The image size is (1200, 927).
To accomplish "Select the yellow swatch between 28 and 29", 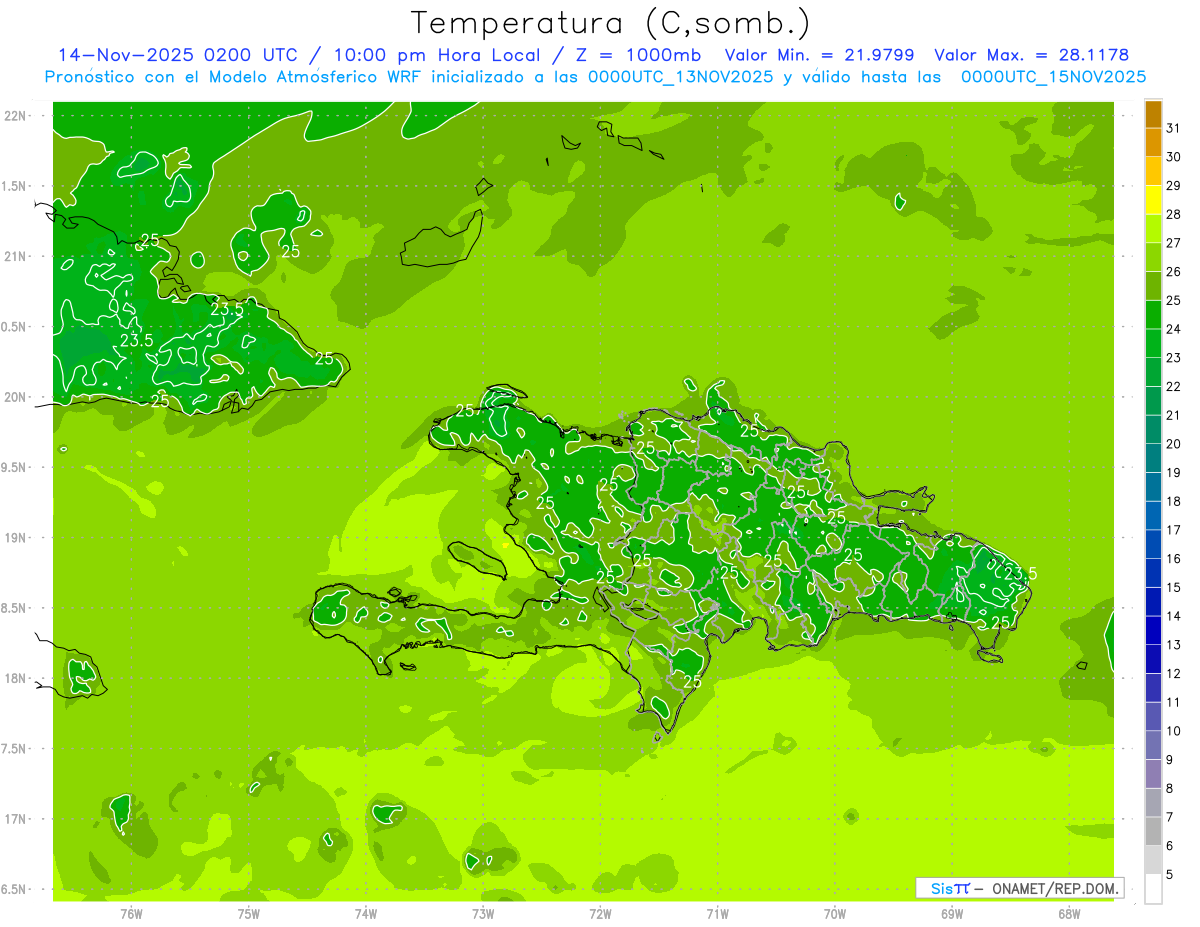I will (1153, 201).
